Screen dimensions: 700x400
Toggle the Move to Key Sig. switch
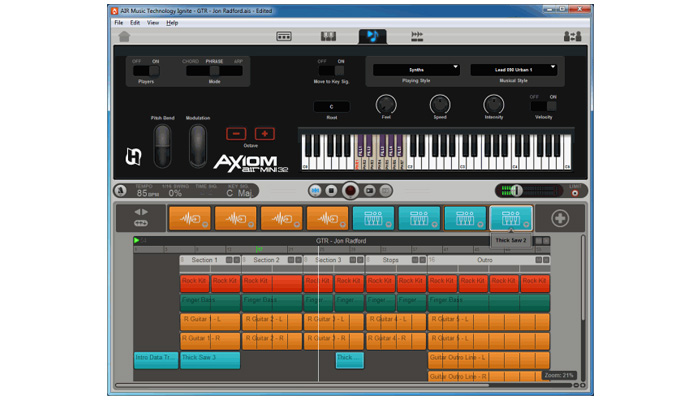[334, 70]
